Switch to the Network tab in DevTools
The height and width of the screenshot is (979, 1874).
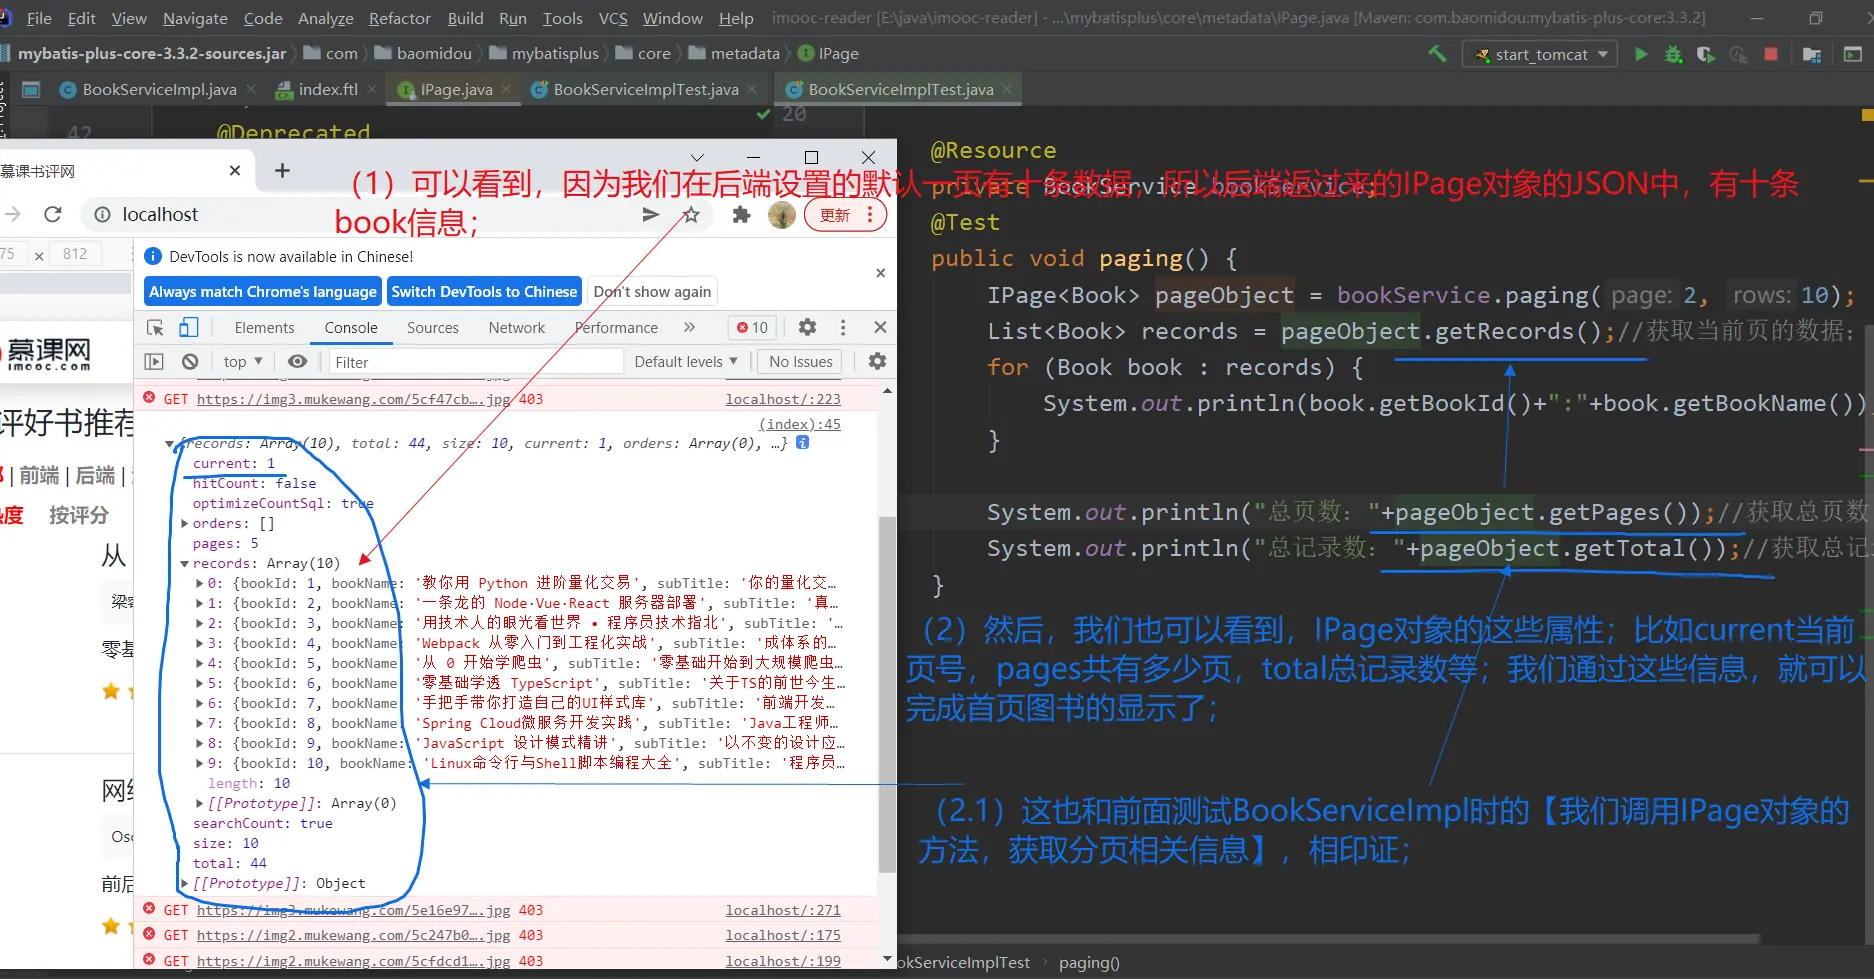(x=516, y=327)
